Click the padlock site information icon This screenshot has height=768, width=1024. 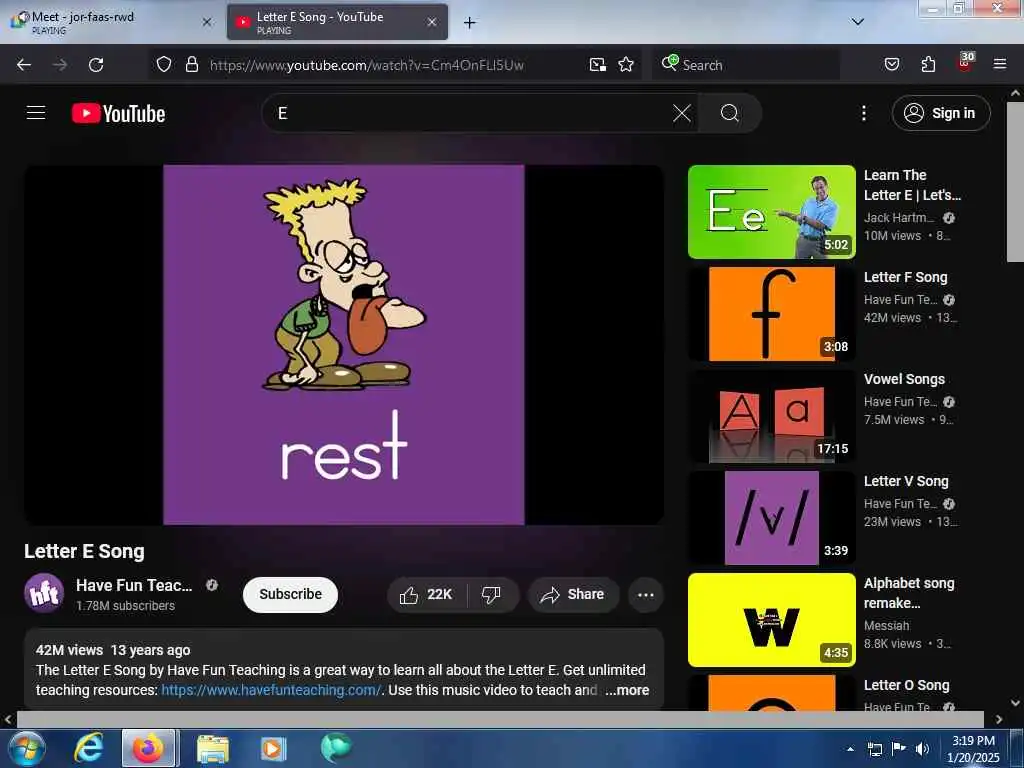tap(191, 64)
